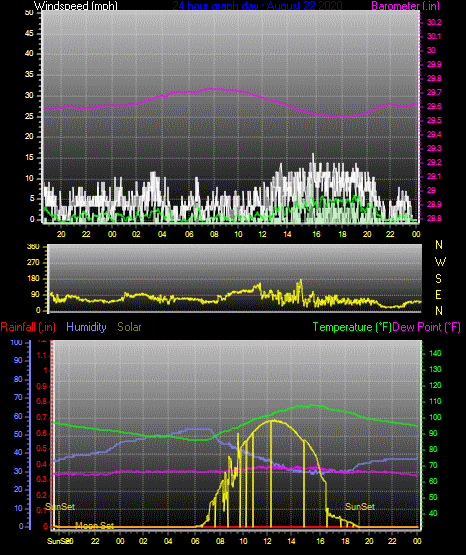Viewport: 466px width, 555px height.
Task: Click the 120 value on temperature axis
Action: [x=435, y=385]
